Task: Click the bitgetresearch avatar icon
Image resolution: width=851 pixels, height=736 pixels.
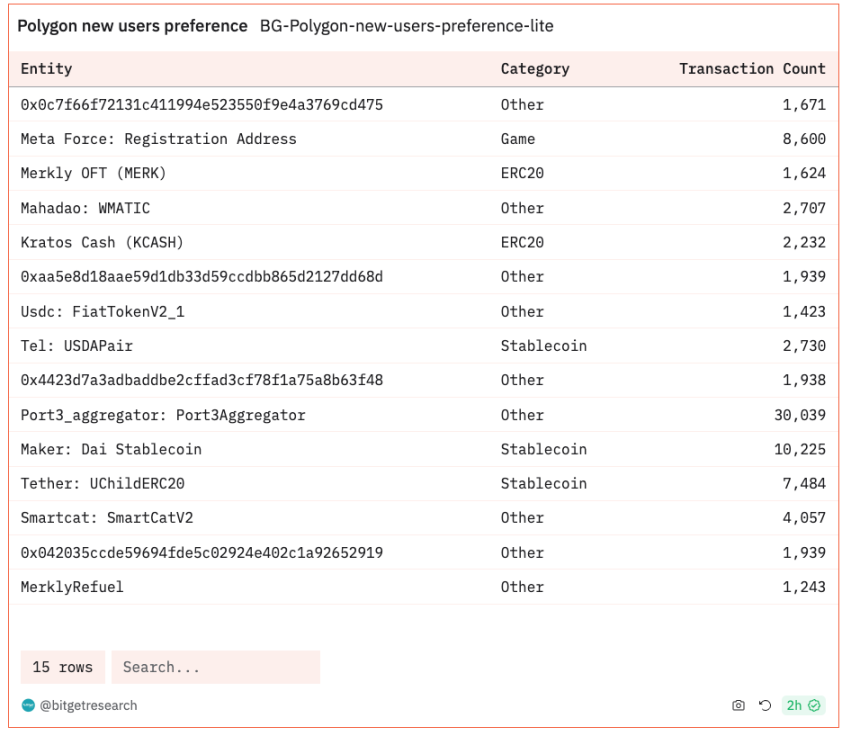Action: pos(28,705)
